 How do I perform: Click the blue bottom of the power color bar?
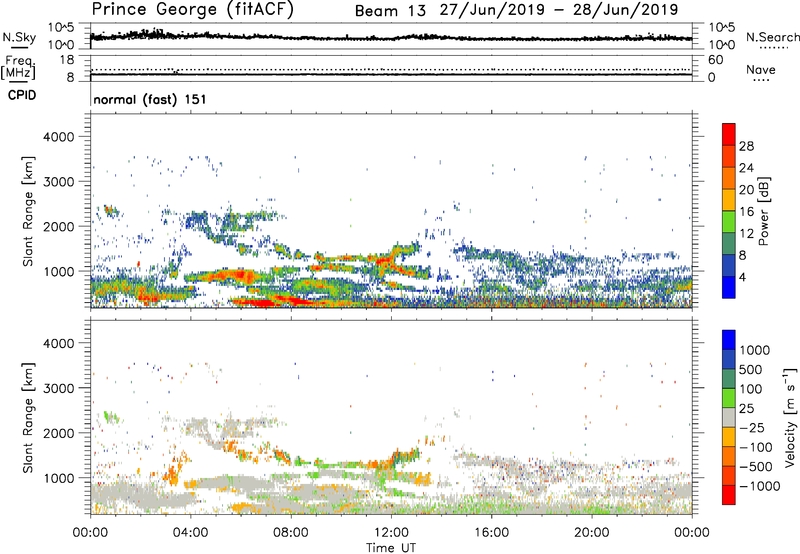click(x=729, y=287)
